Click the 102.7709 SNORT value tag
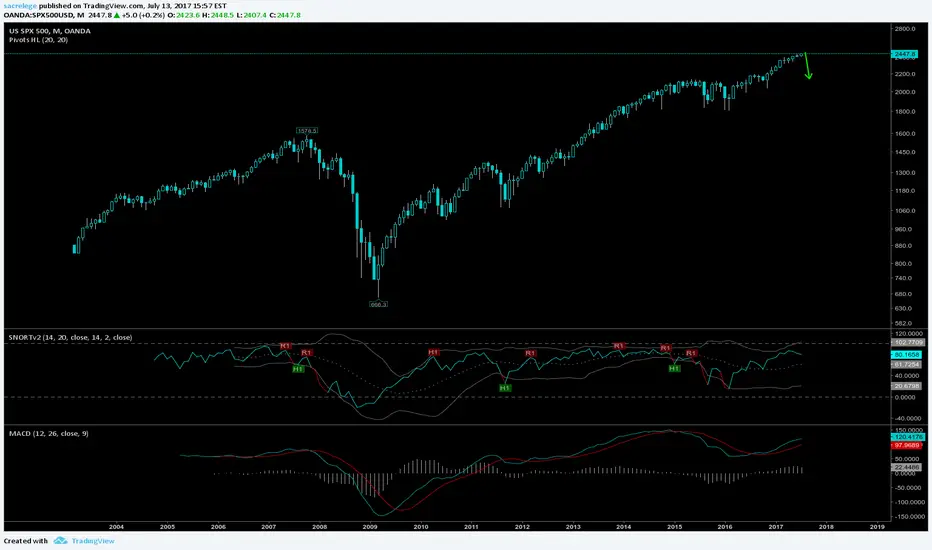This screenshot has height=550, width=932. click(908, 342)
